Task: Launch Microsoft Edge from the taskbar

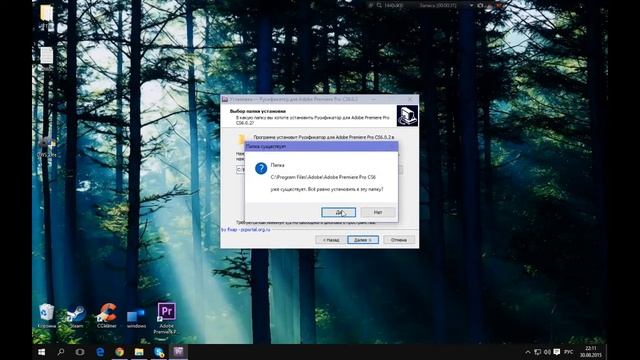Action: (x=100, y=351)
